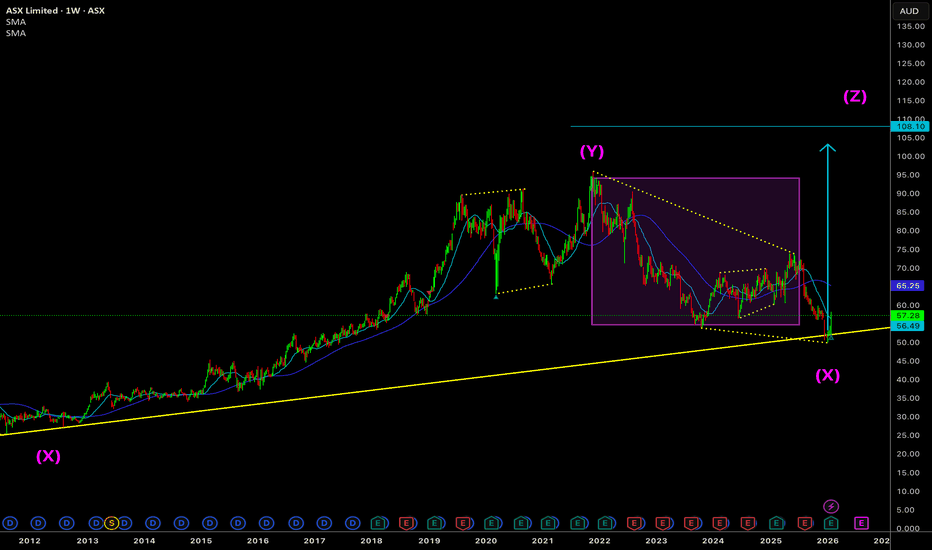This screenshot has width=932, height=550.
Task: Click the cyan 56.49 price label
Action: 909,326
